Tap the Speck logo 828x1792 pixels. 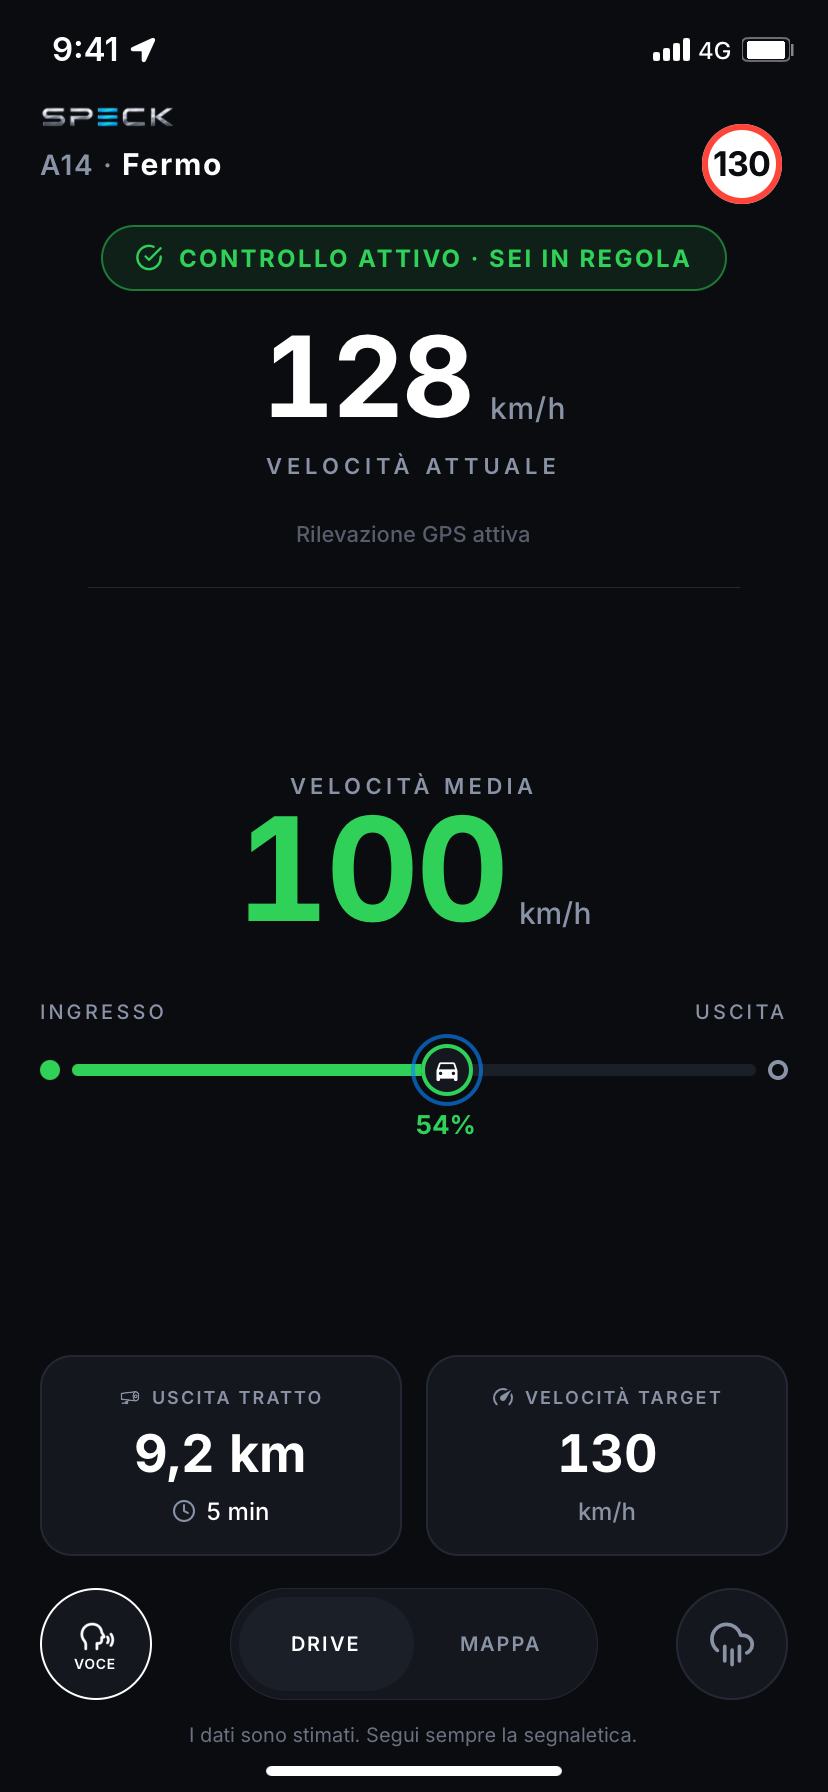pyautogui.click(x=107, y=117)
